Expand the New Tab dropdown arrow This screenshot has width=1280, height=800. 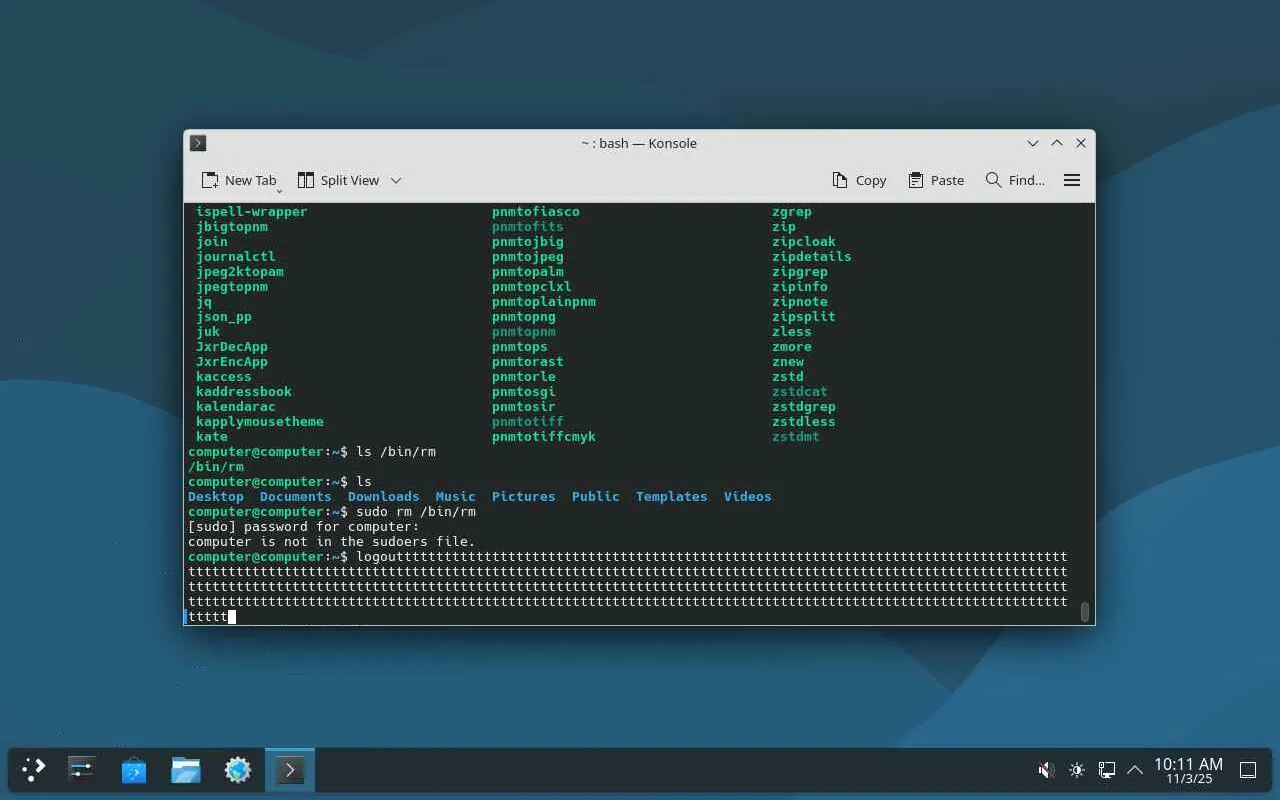[279, 190]
